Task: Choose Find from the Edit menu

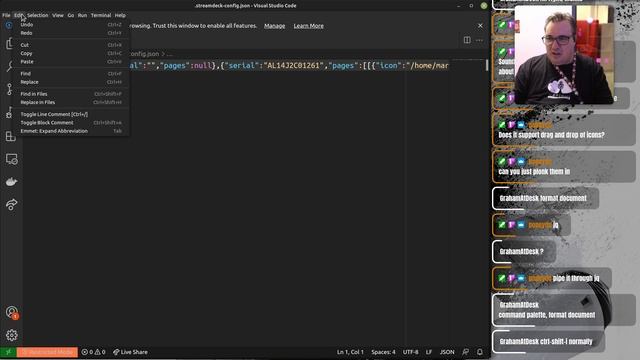Action: click(x=71, y=73)
